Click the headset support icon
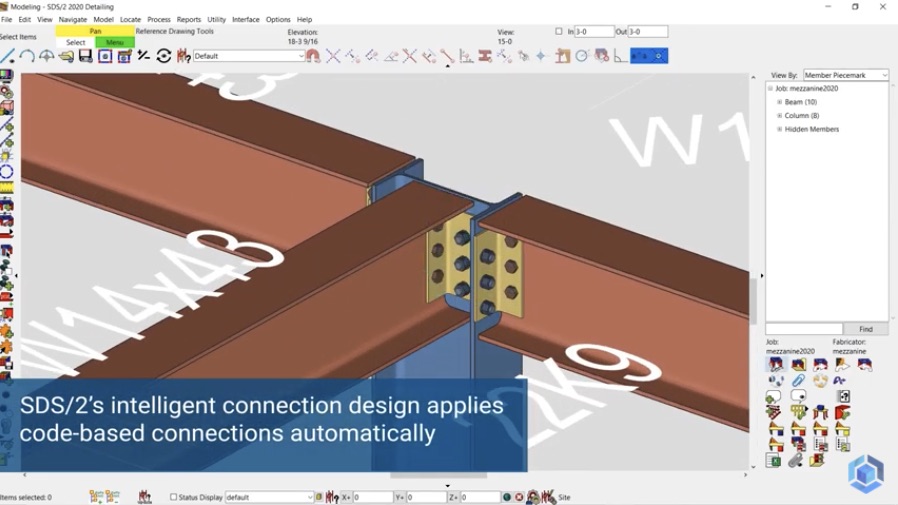This screenshot has width=898, height=505. click(776, 380)
